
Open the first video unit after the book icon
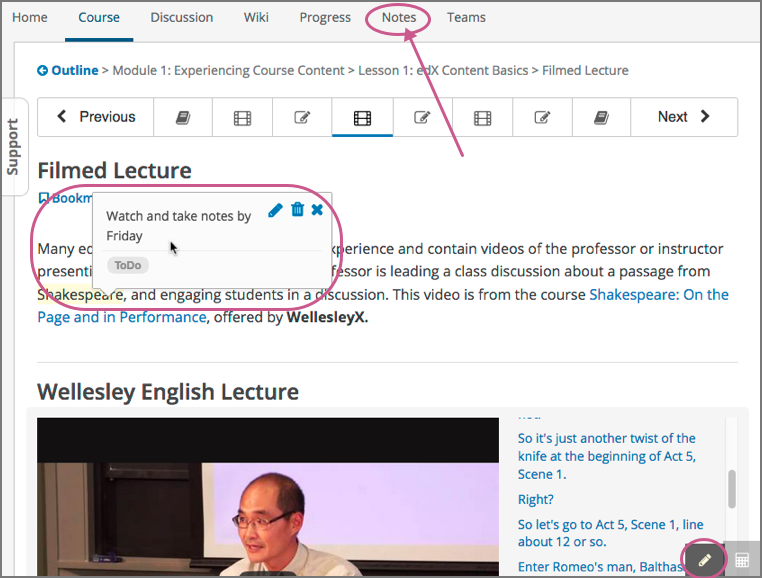click(242, 118)
